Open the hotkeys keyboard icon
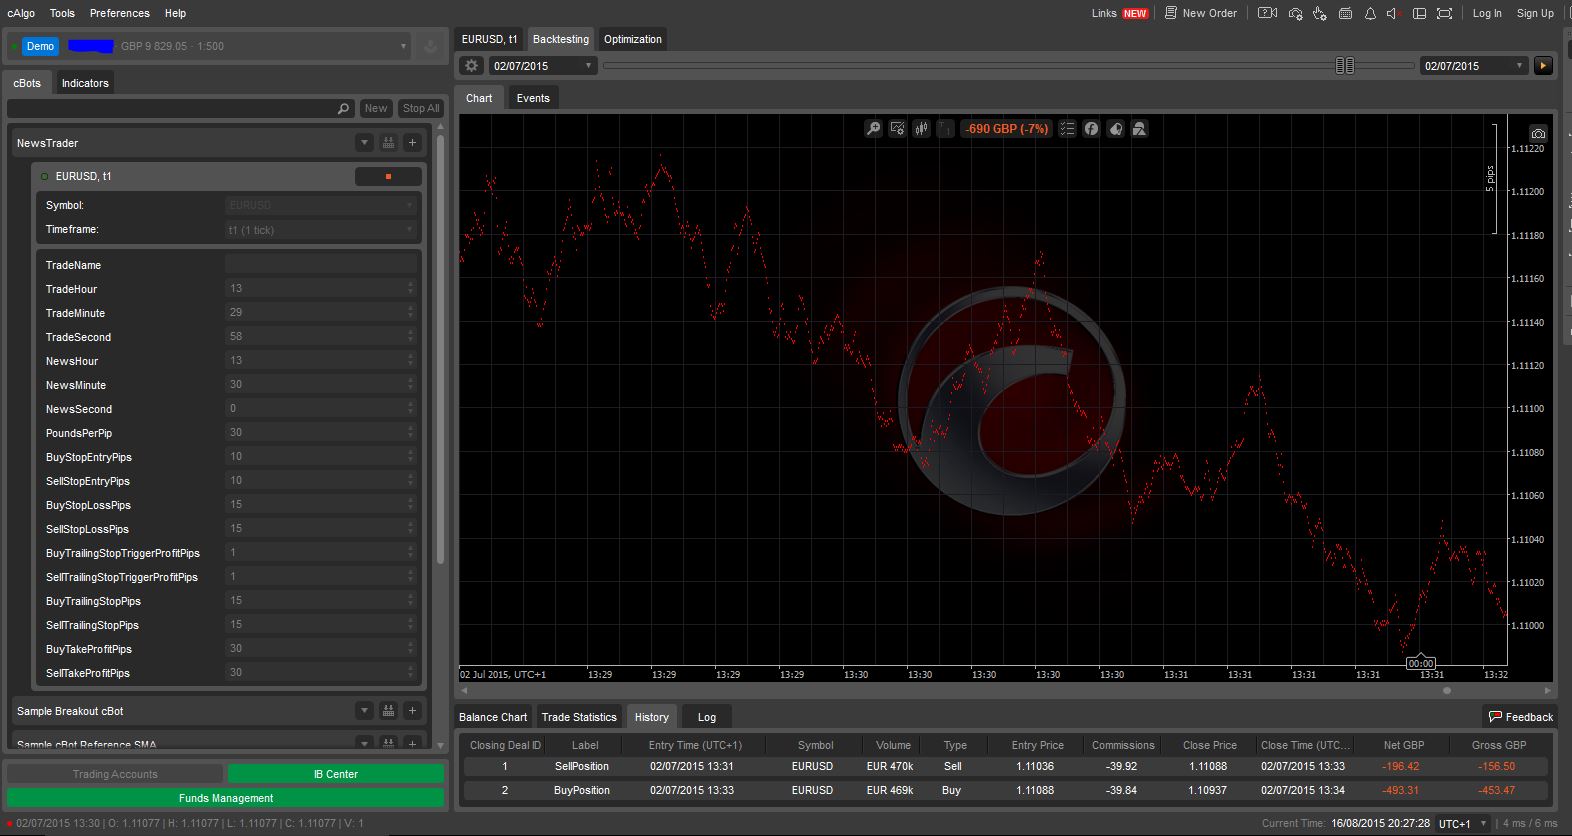Image resolution: width=1572 pixels, height=836 pixels. (x=1345, y=13)
